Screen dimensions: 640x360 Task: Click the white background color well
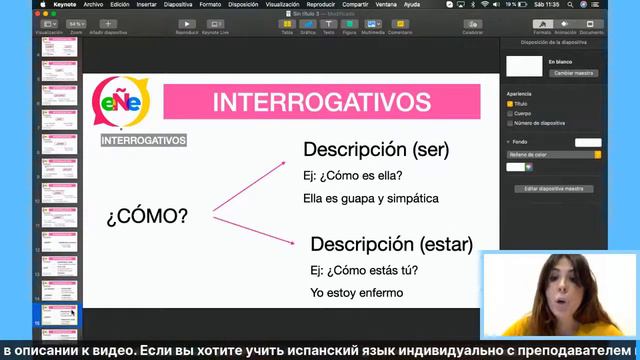(516, 167)
